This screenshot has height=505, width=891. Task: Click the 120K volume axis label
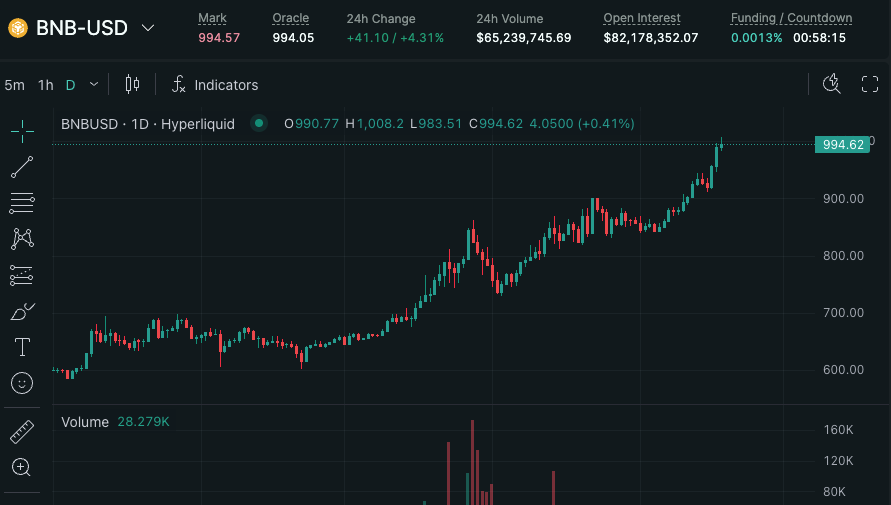(839, 461)
